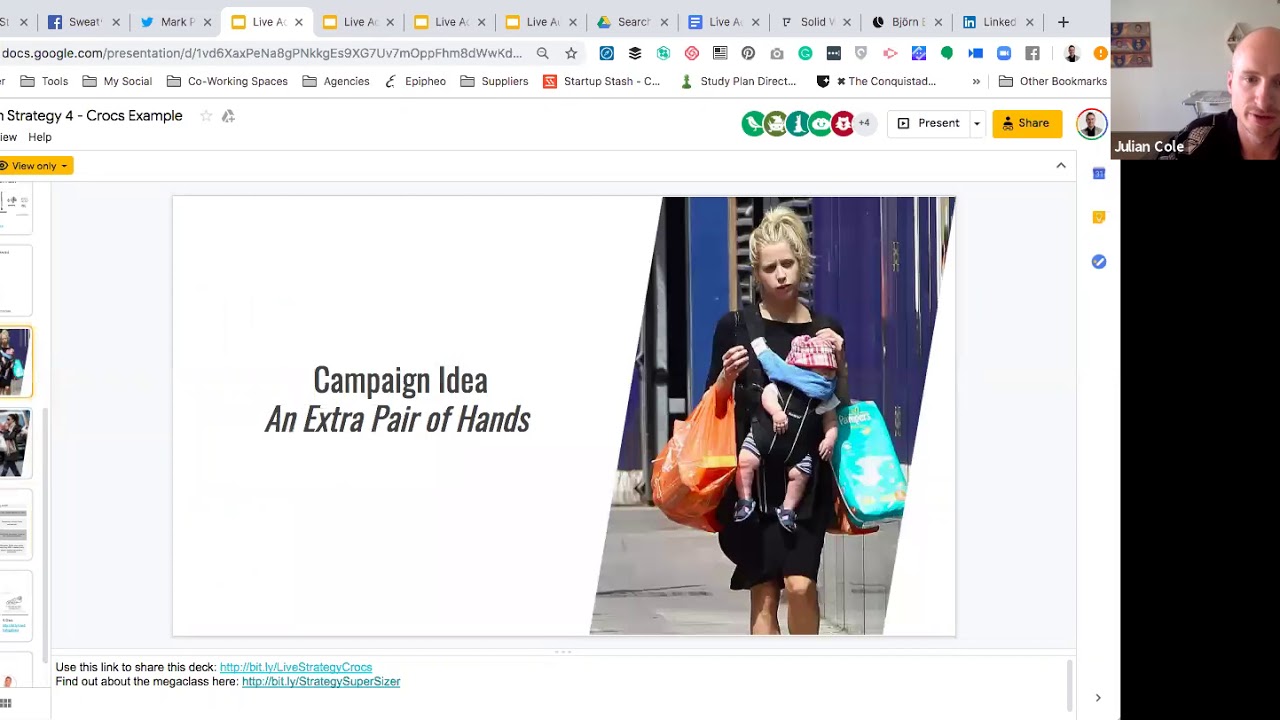Open The Conquistad bookmark
This screenshot has width=1280, height=720.
(x=876, y=81)
